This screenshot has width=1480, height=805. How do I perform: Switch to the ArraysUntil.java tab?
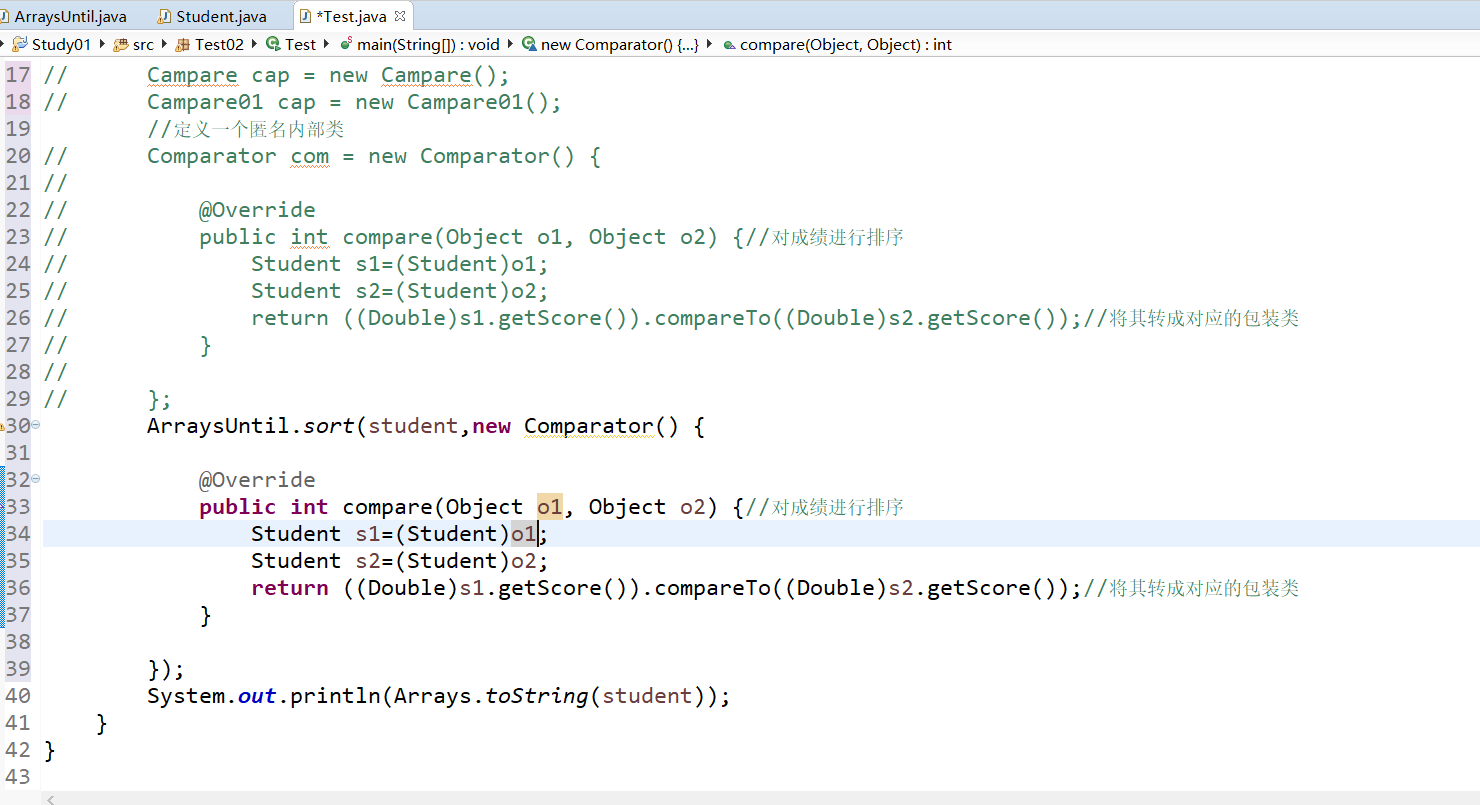tap(70, 16)
